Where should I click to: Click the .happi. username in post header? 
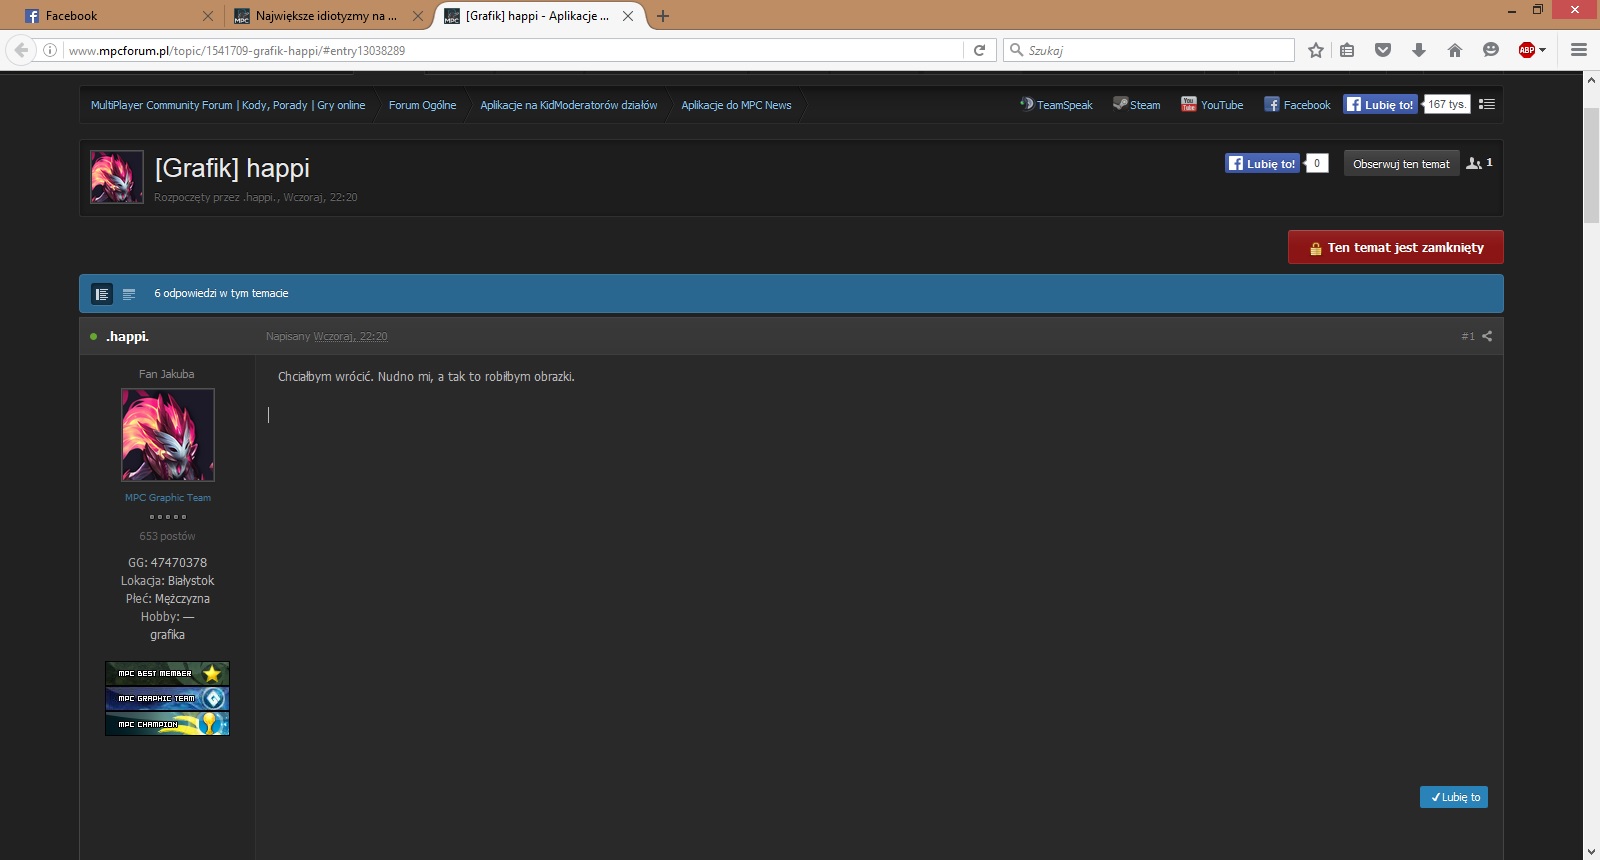[127, 336]
